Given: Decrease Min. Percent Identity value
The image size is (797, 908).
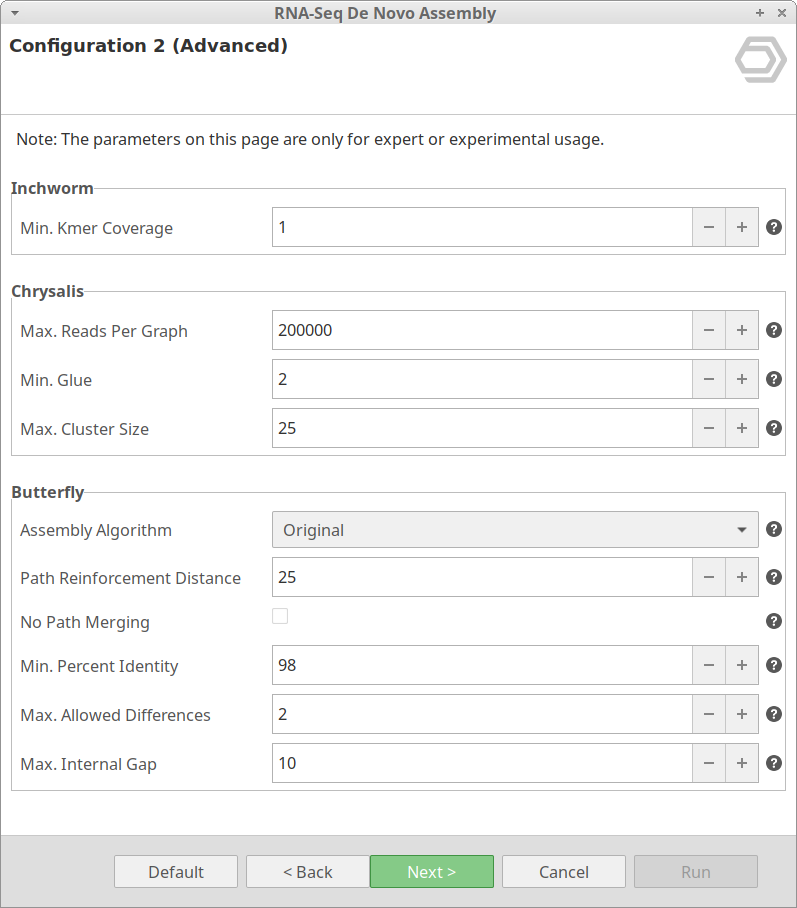Looking at the screenshot, I should (708, 665).
